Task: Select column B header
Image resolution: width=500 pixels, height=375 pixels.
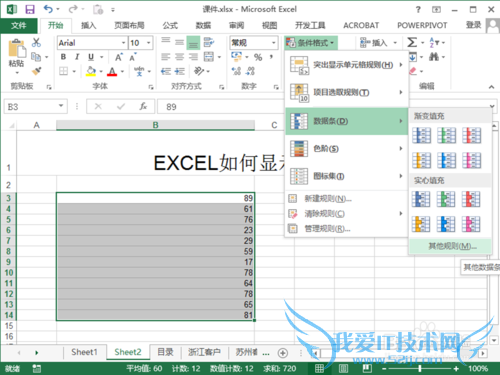Action: click(x=155, y=125)
